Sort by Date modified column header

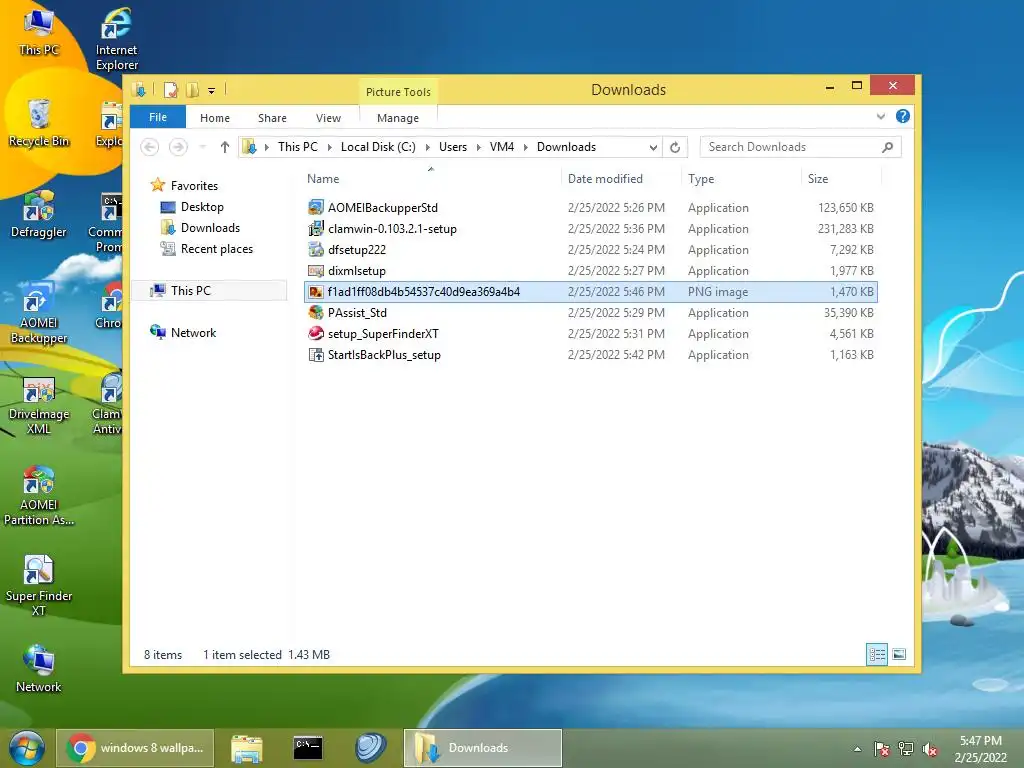[605, 178]
